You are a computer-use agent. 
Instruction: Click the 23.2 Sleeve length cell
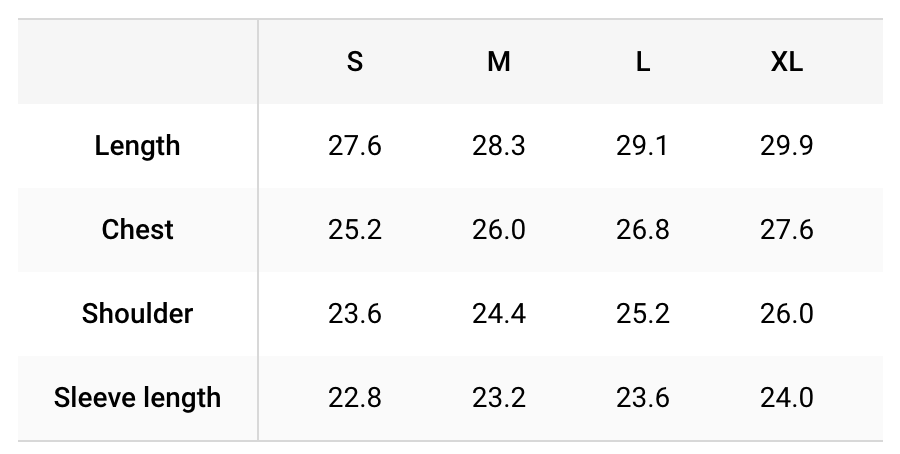498,398
